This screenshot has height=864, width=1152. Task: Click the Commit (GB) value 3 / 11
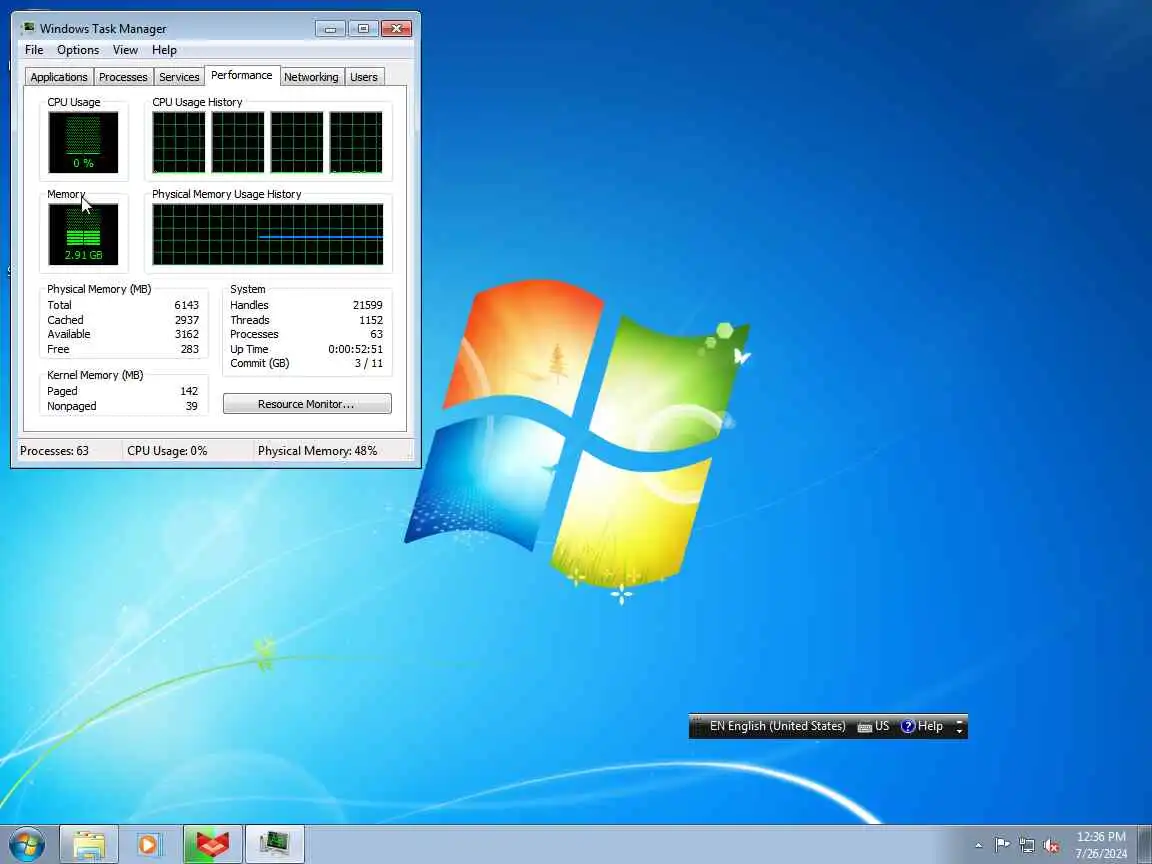(369, 363)
